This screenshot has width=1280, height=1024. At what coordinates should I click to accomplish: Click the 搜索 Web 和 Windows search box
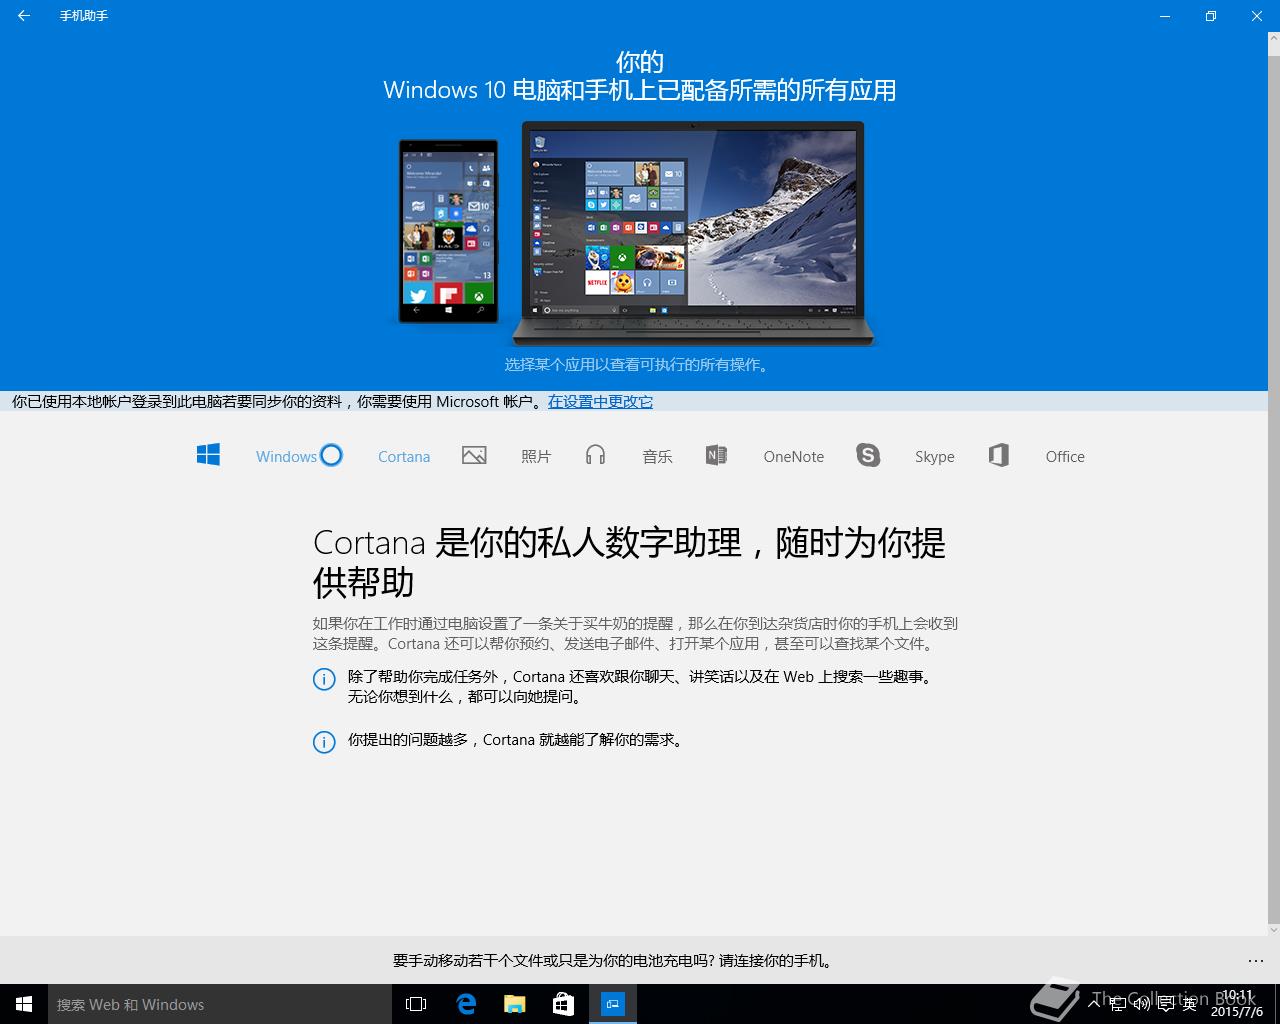tap(220, 1004)
